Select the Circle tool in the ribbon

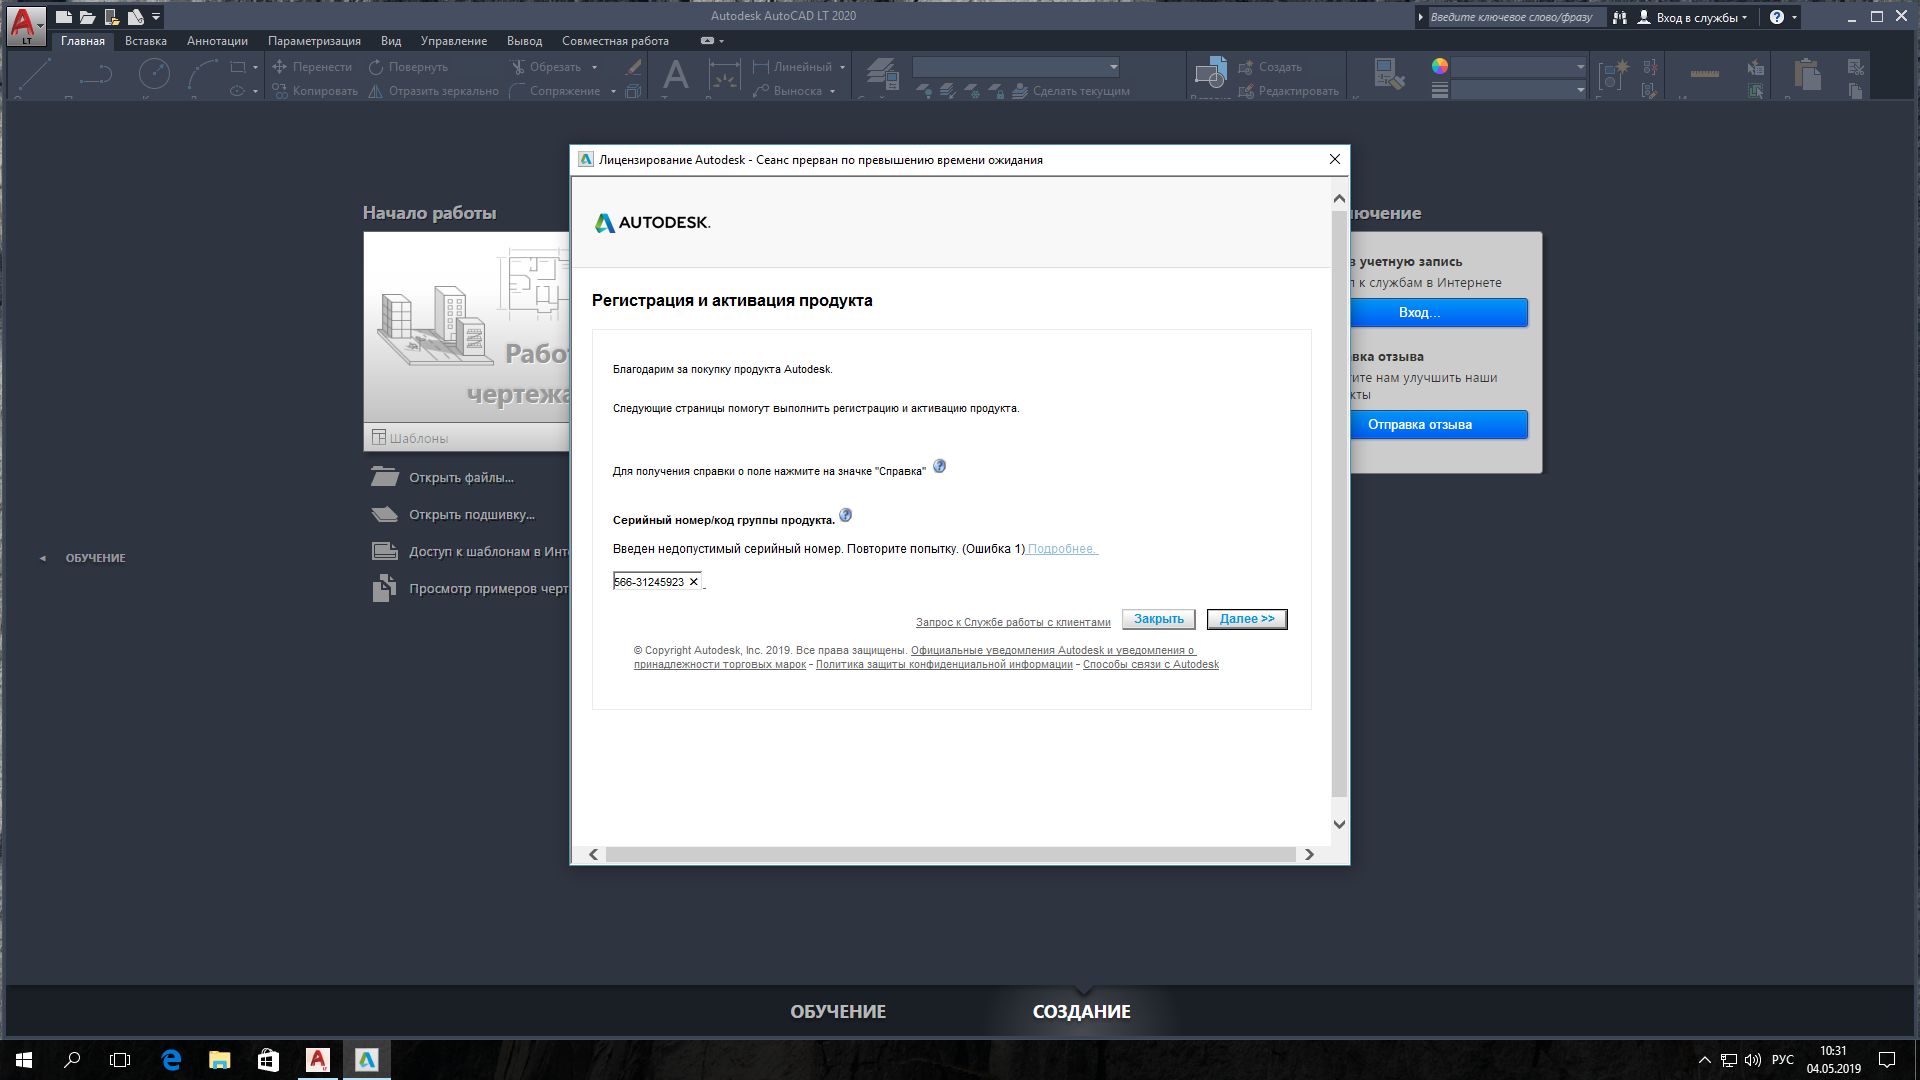click(x=154, y=73)
